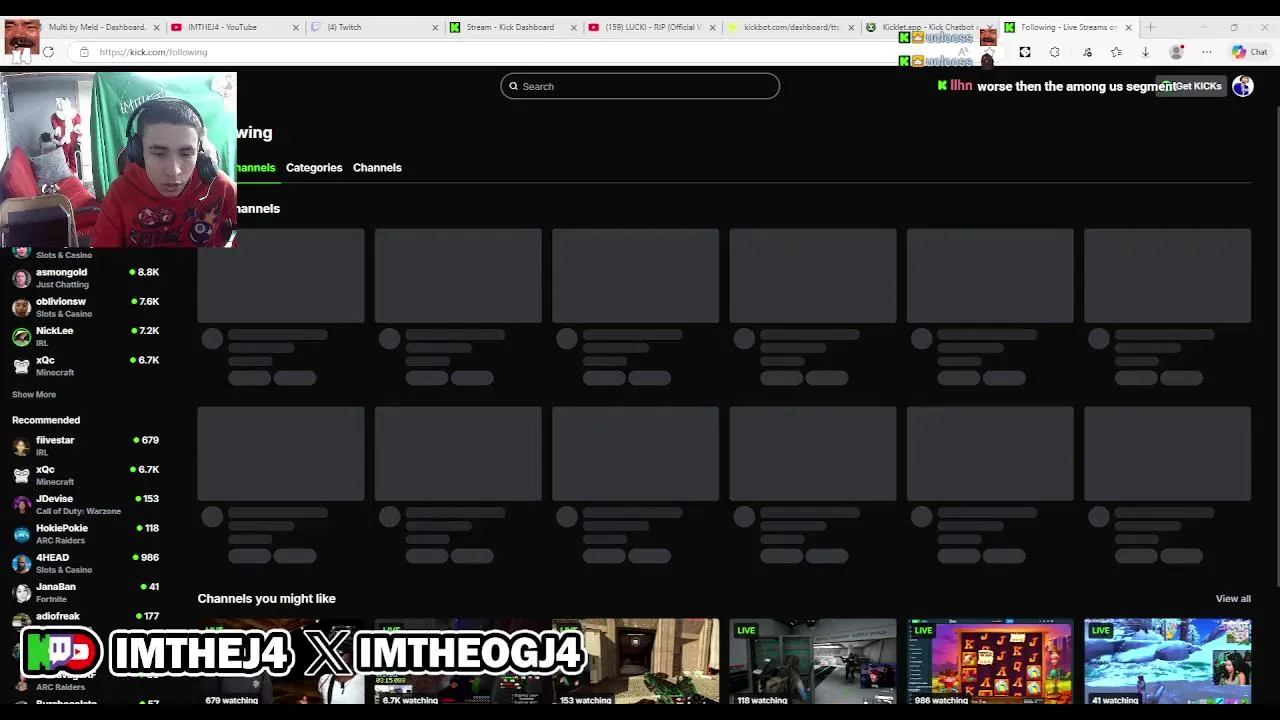
Task: Open the slots stream with 986 watching
Action: click(x=990, y=662)
